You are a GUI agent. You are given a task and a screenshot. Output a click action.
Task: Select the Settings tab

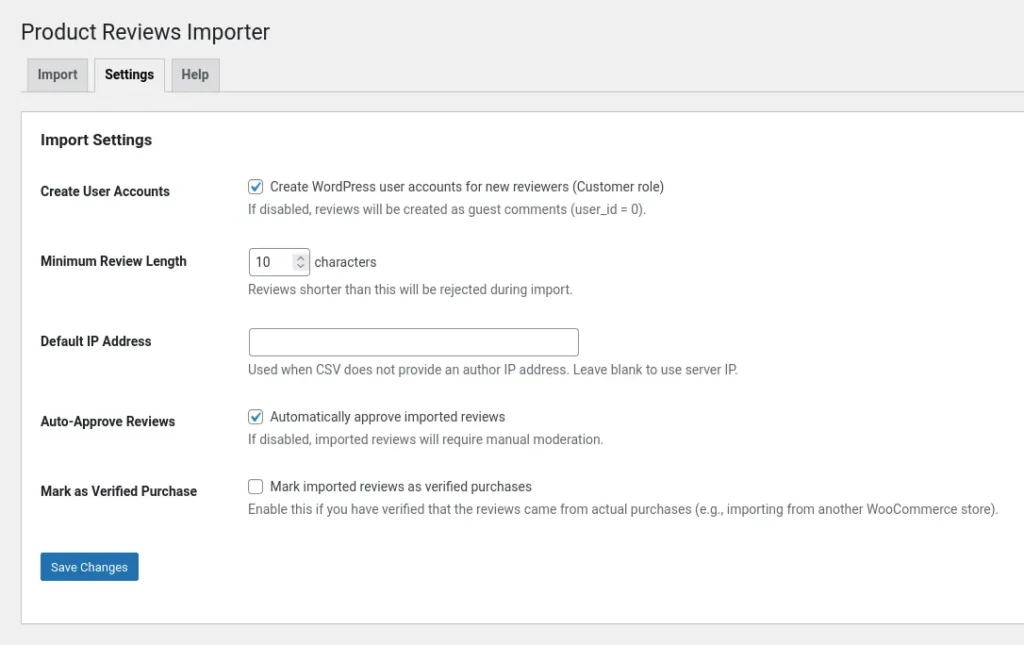[128, 74]
